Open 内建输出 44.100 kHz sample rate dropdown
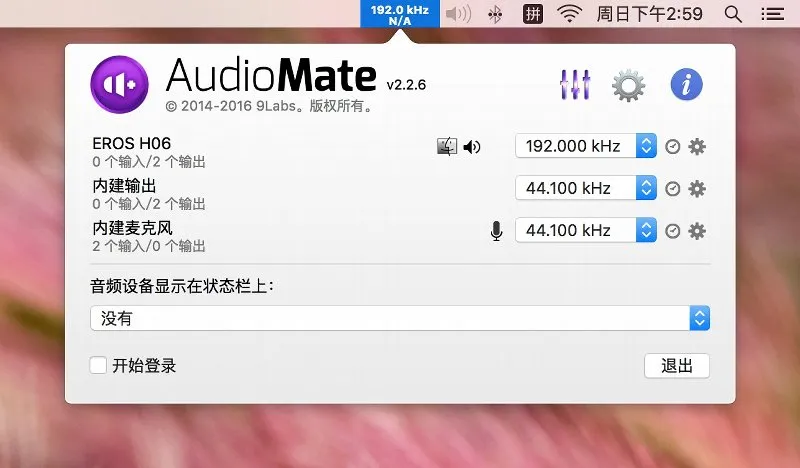This screenshot has width=800, height=468. click(586, 188)
